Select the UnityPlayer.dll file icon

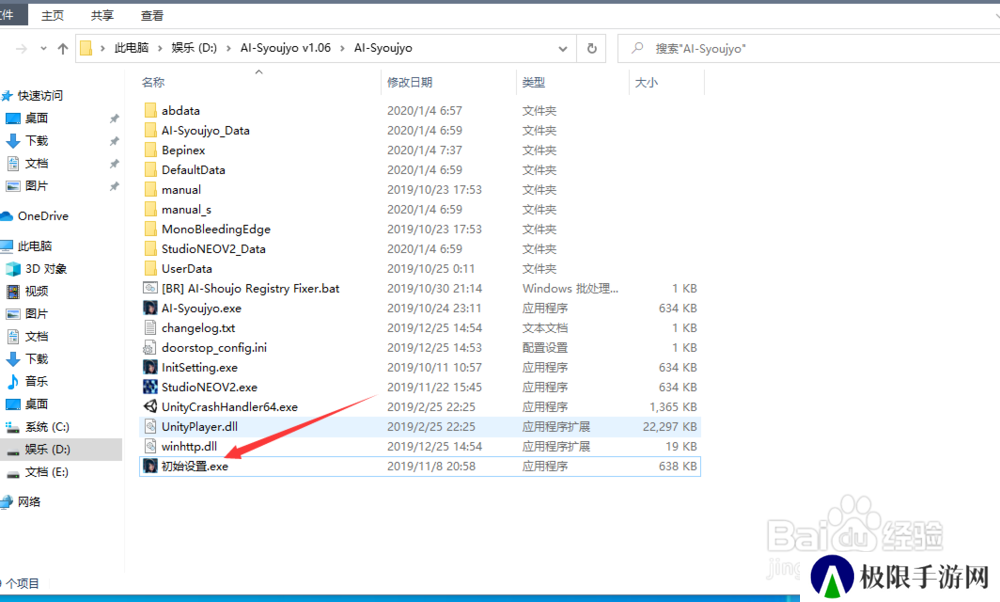coord(151,427)
